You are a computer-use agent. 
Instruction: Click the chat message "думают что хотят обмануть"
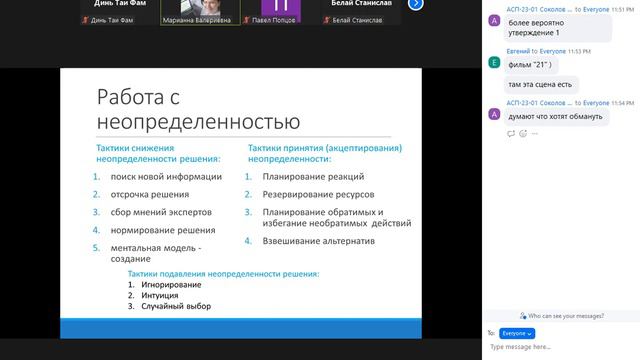[x=556, y=116]
